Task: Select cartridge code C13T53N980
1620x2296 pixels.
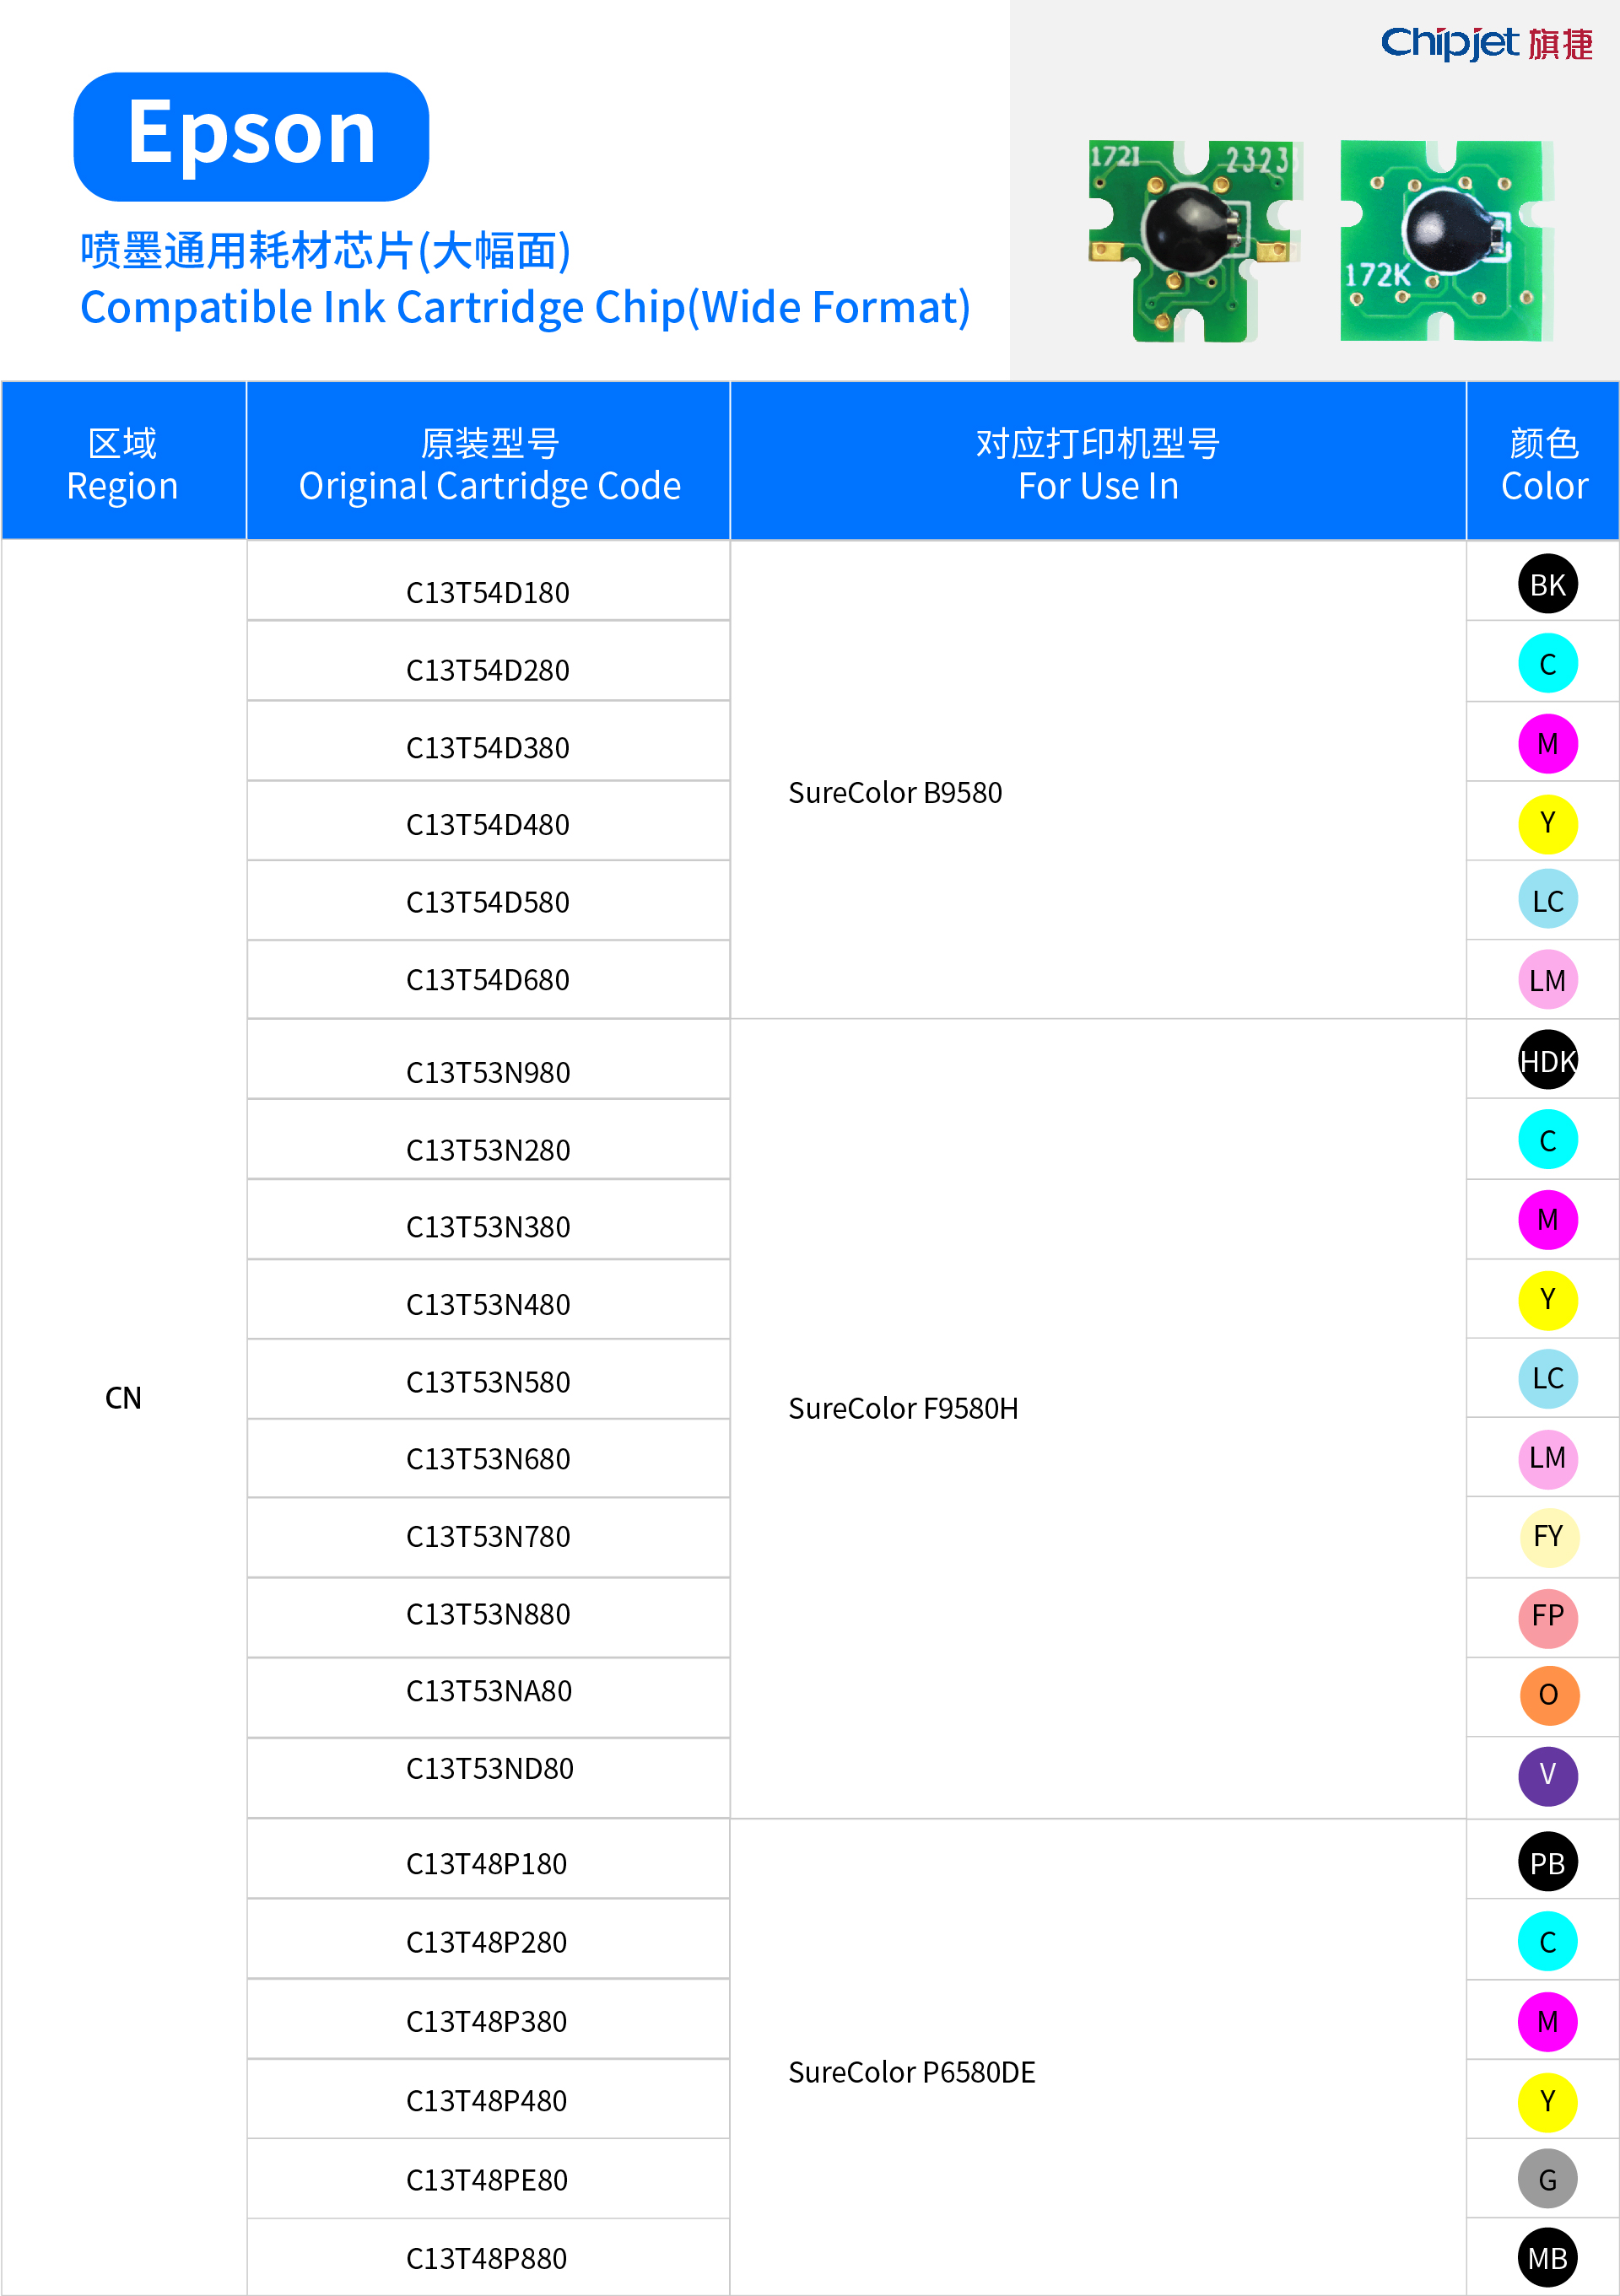Action: tap(488, 1073)
